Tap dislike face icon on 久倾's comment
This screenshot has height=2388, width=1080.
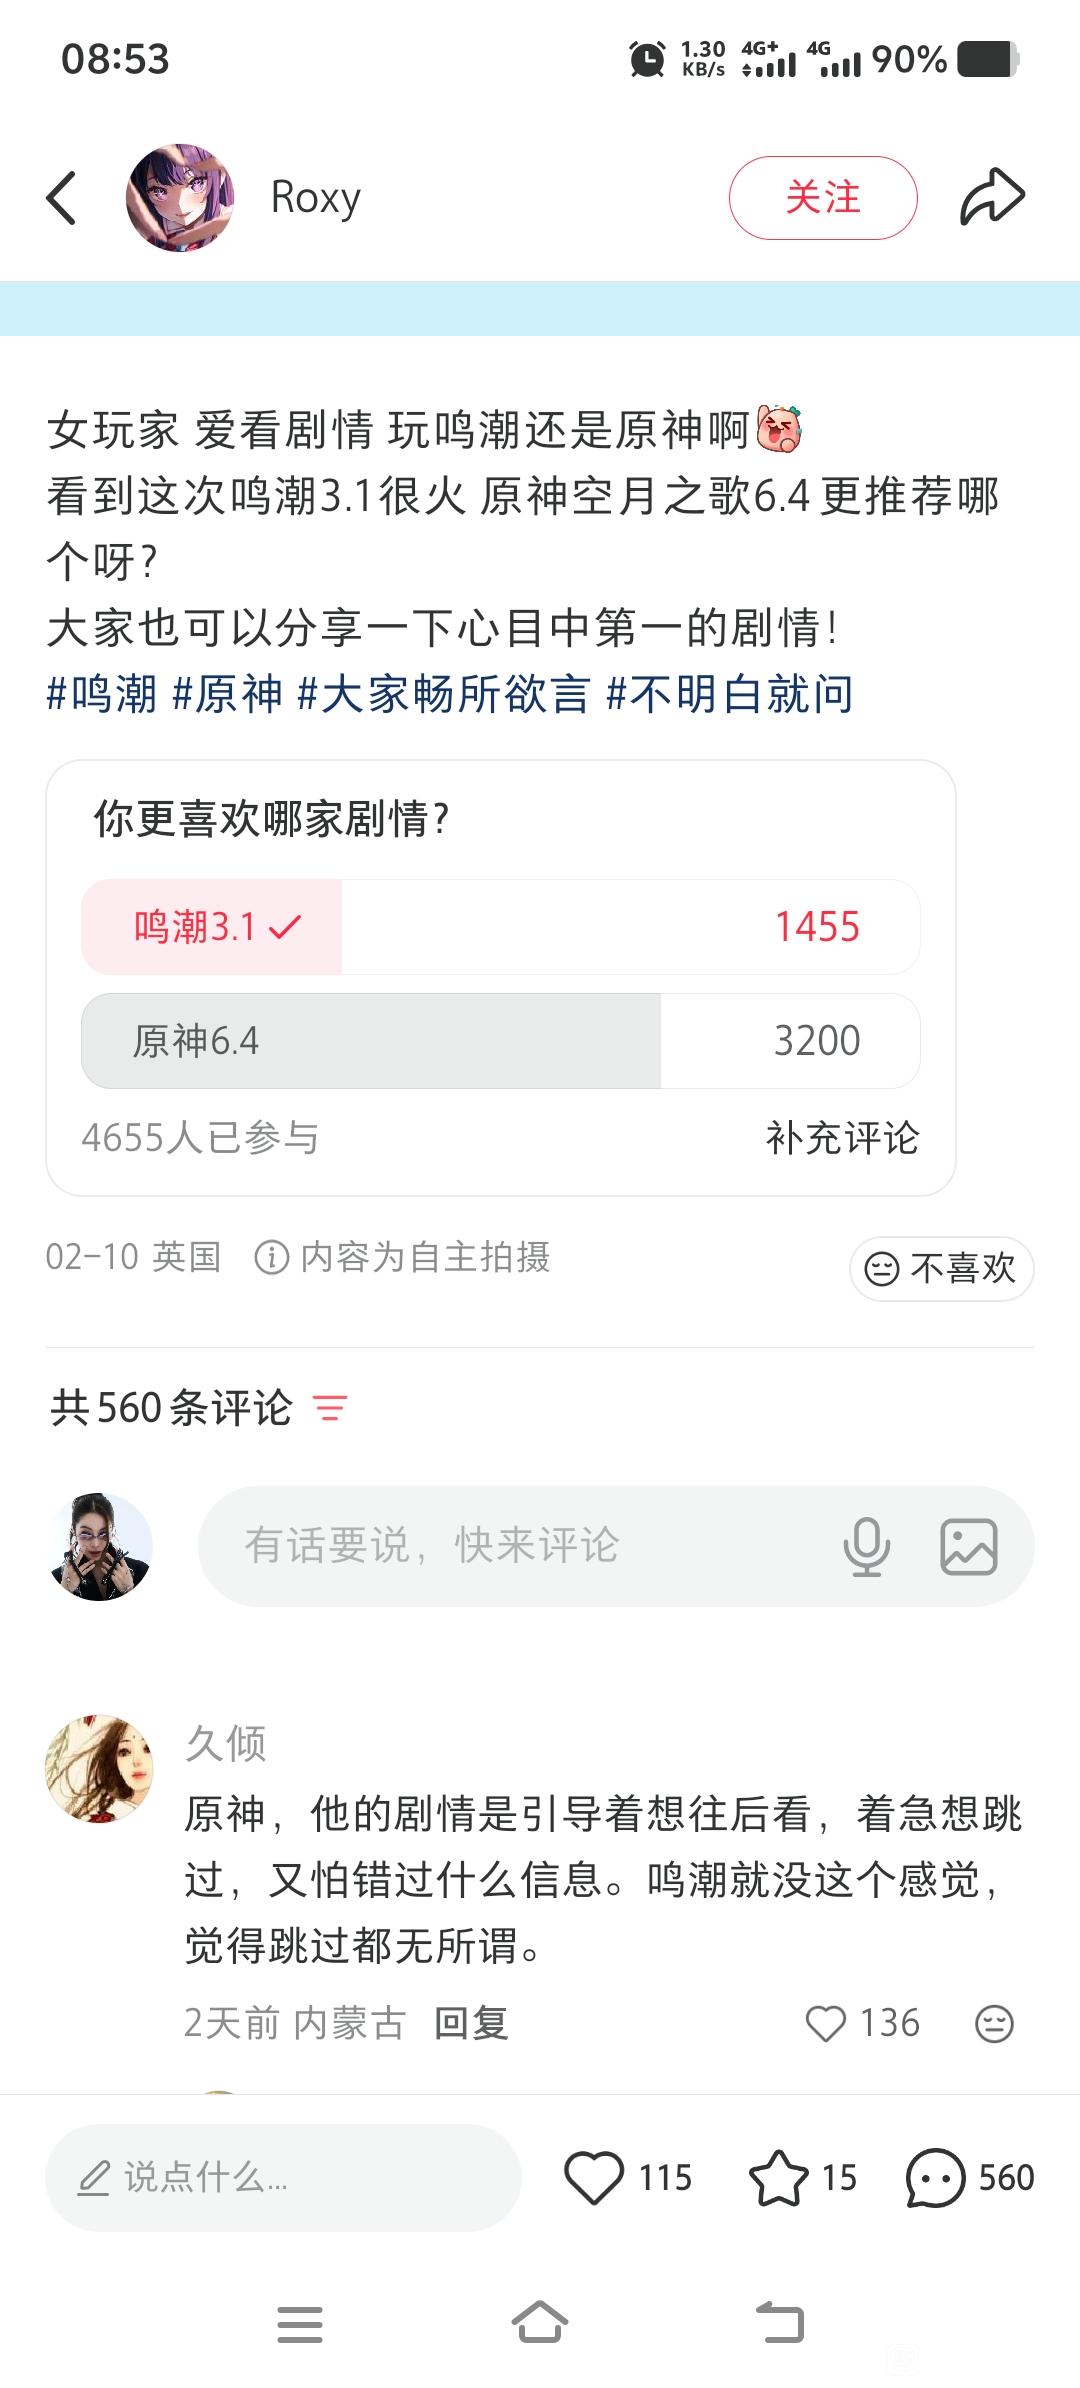(994, 2024)
